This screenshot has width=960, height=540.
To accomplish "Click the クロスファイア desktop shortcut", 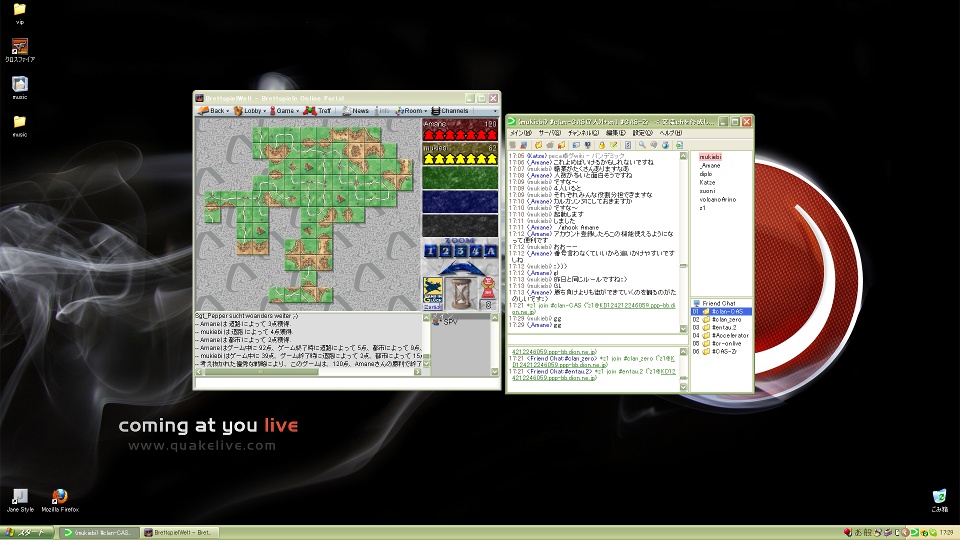I will click(20, 50).
